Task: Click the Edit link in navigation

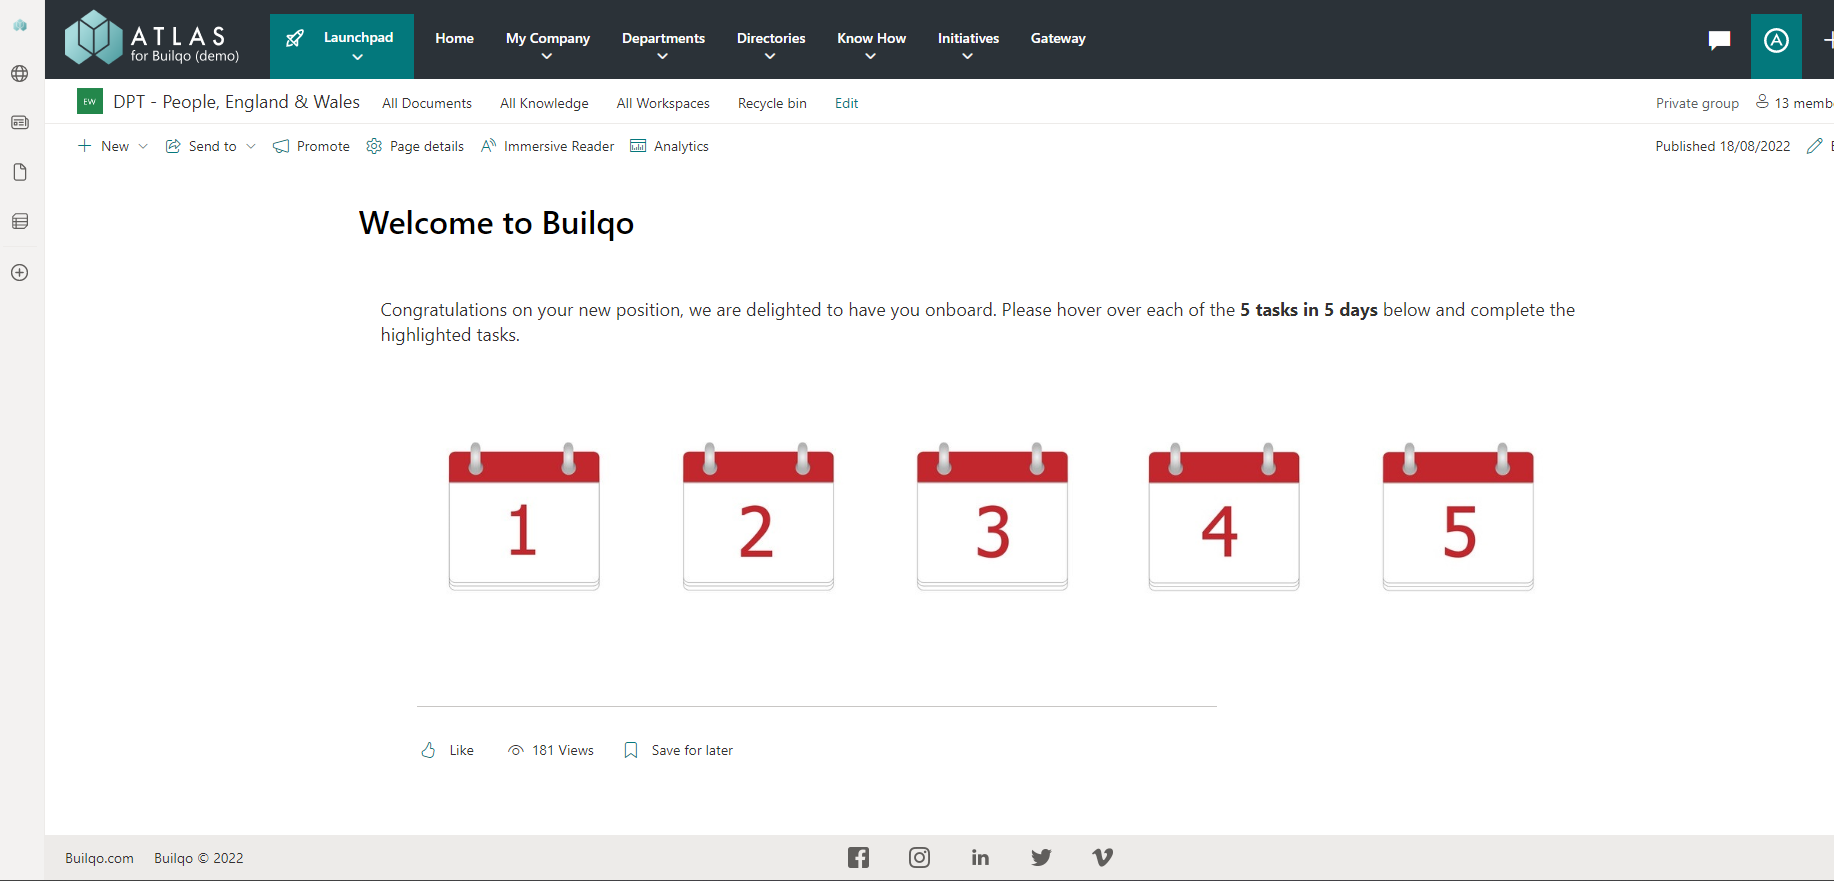Action: pyautogui.click(x=846, y=103)
